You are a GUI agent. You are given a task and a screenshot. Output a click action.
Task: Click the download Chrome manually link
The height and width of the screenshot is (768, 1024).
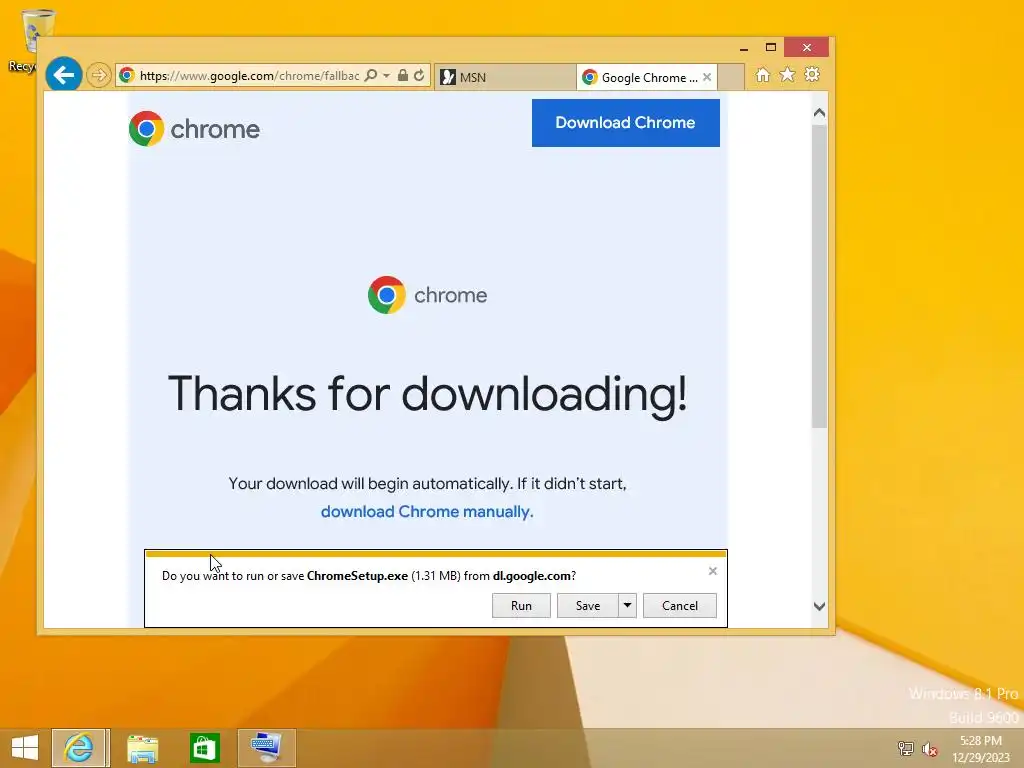427,511
